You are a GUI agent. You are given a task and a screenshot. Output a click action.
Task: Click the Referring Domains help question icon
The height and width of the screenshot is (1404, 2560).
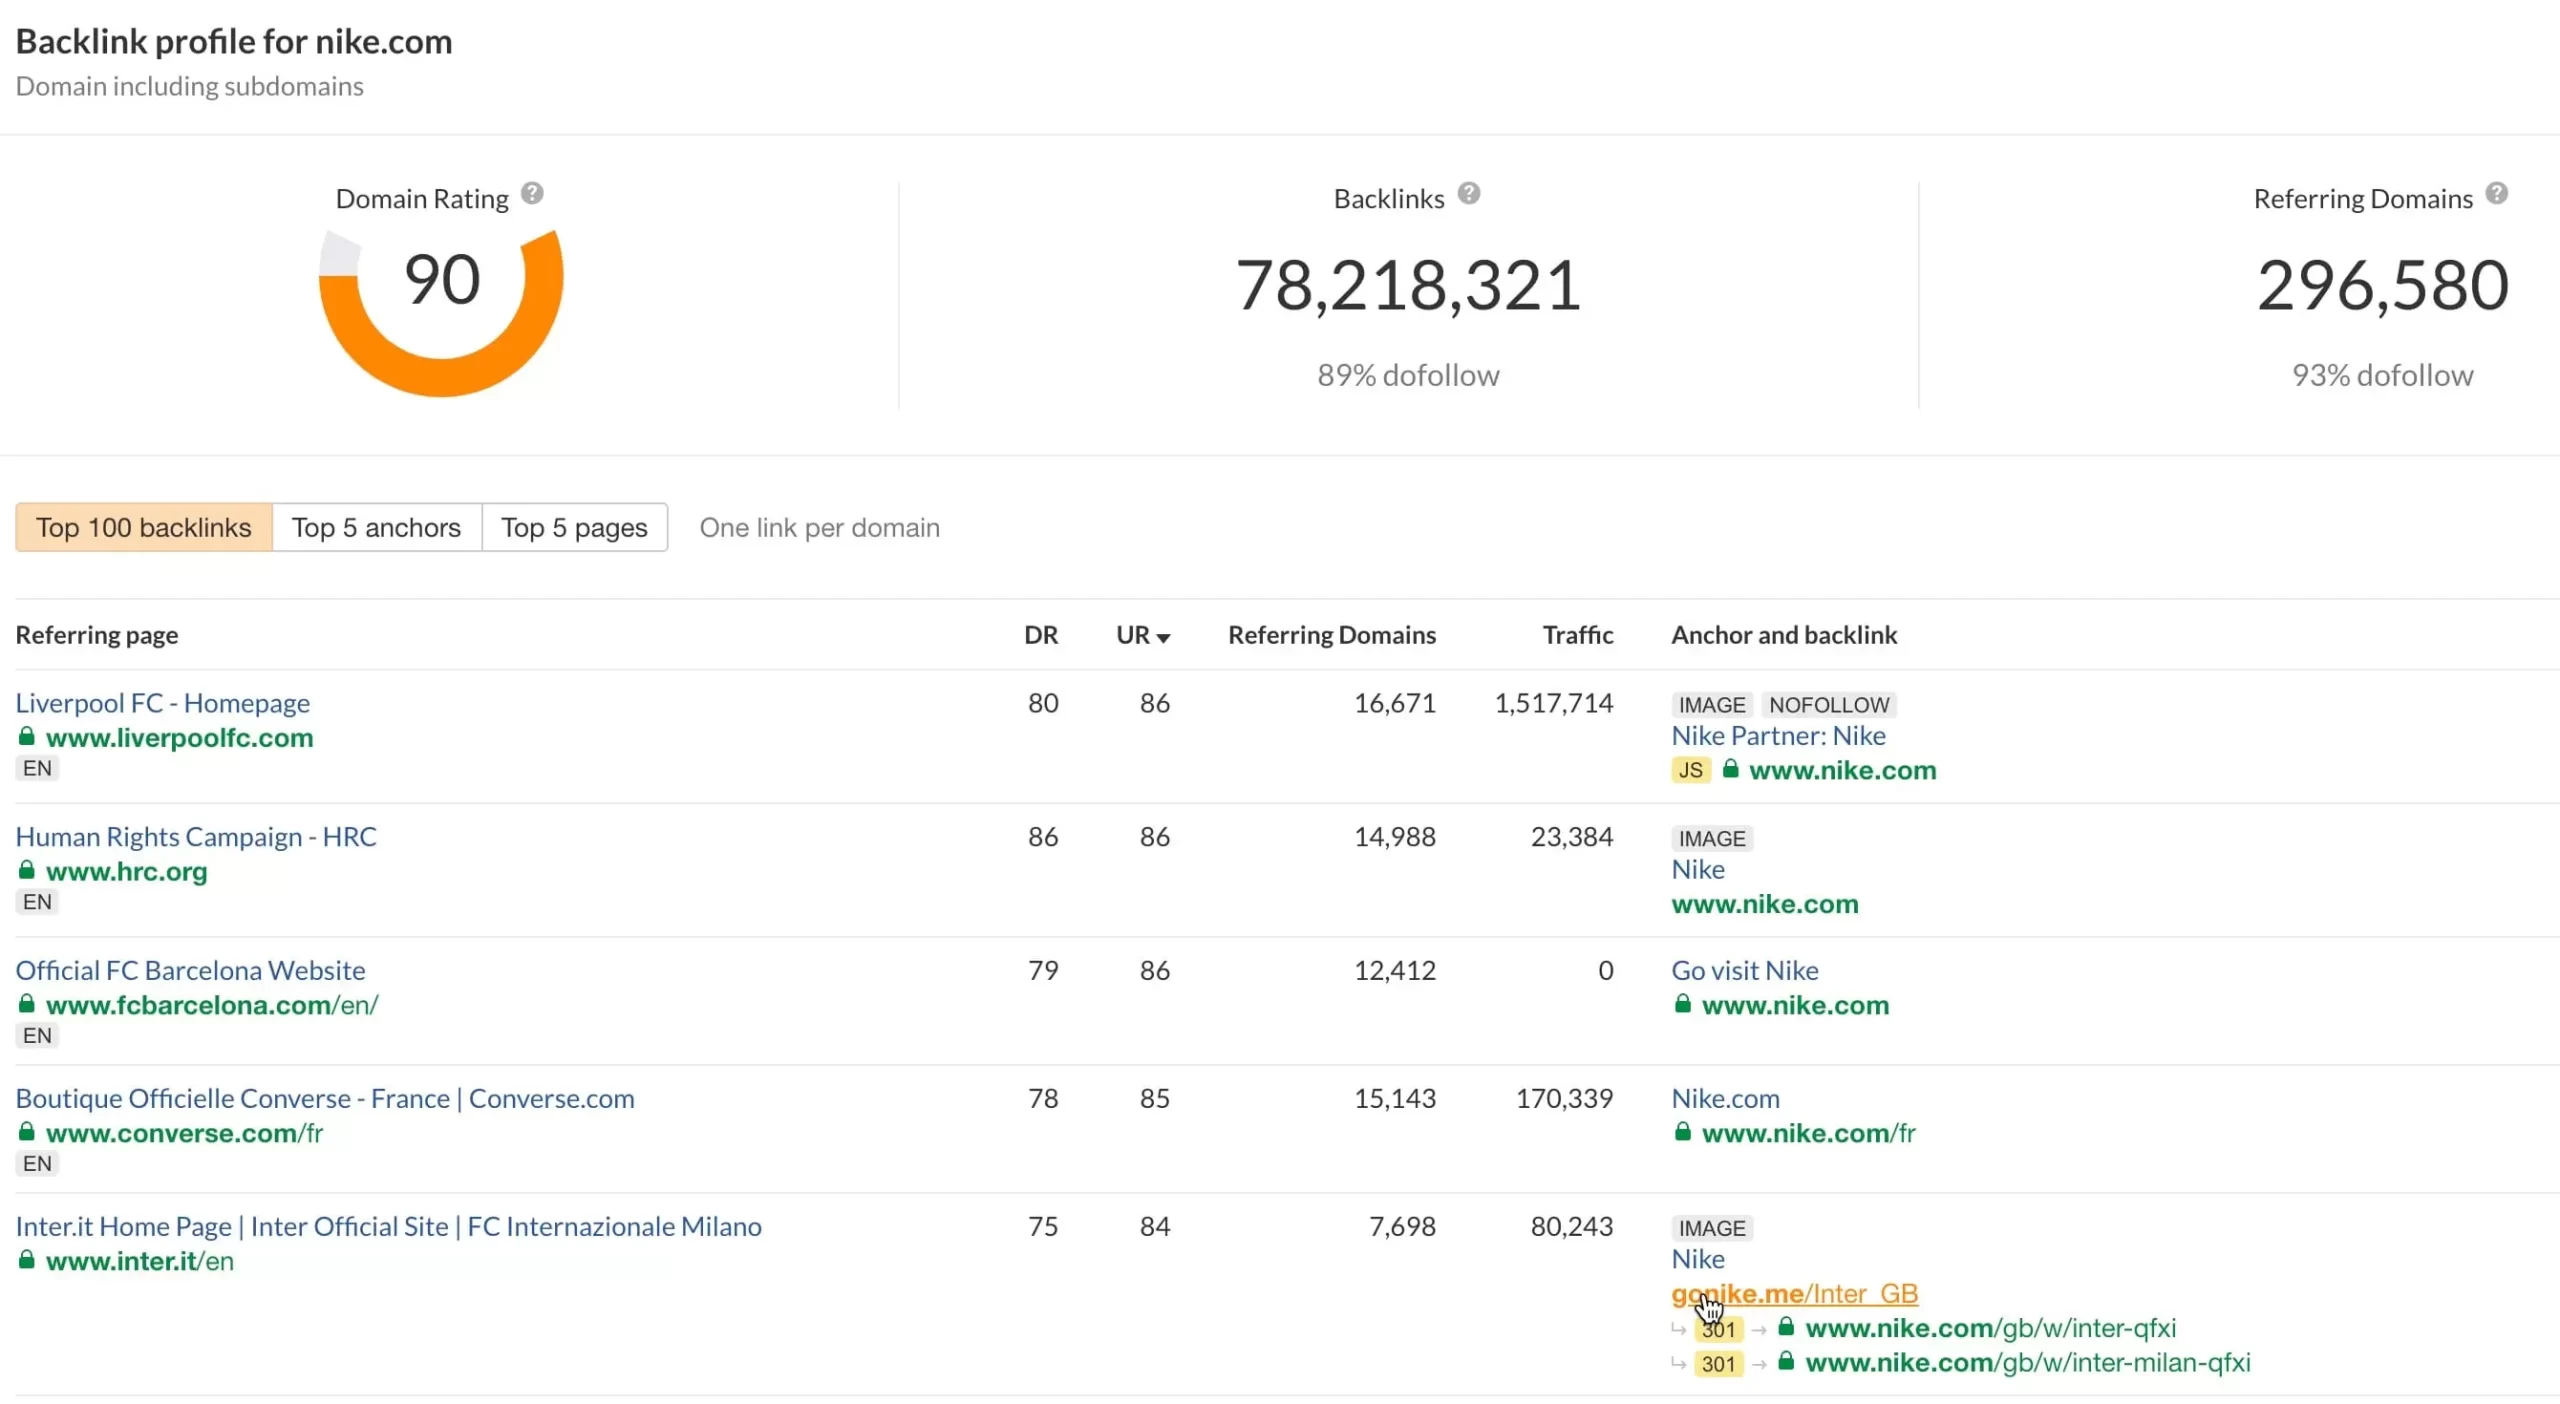click(2496, 193)
